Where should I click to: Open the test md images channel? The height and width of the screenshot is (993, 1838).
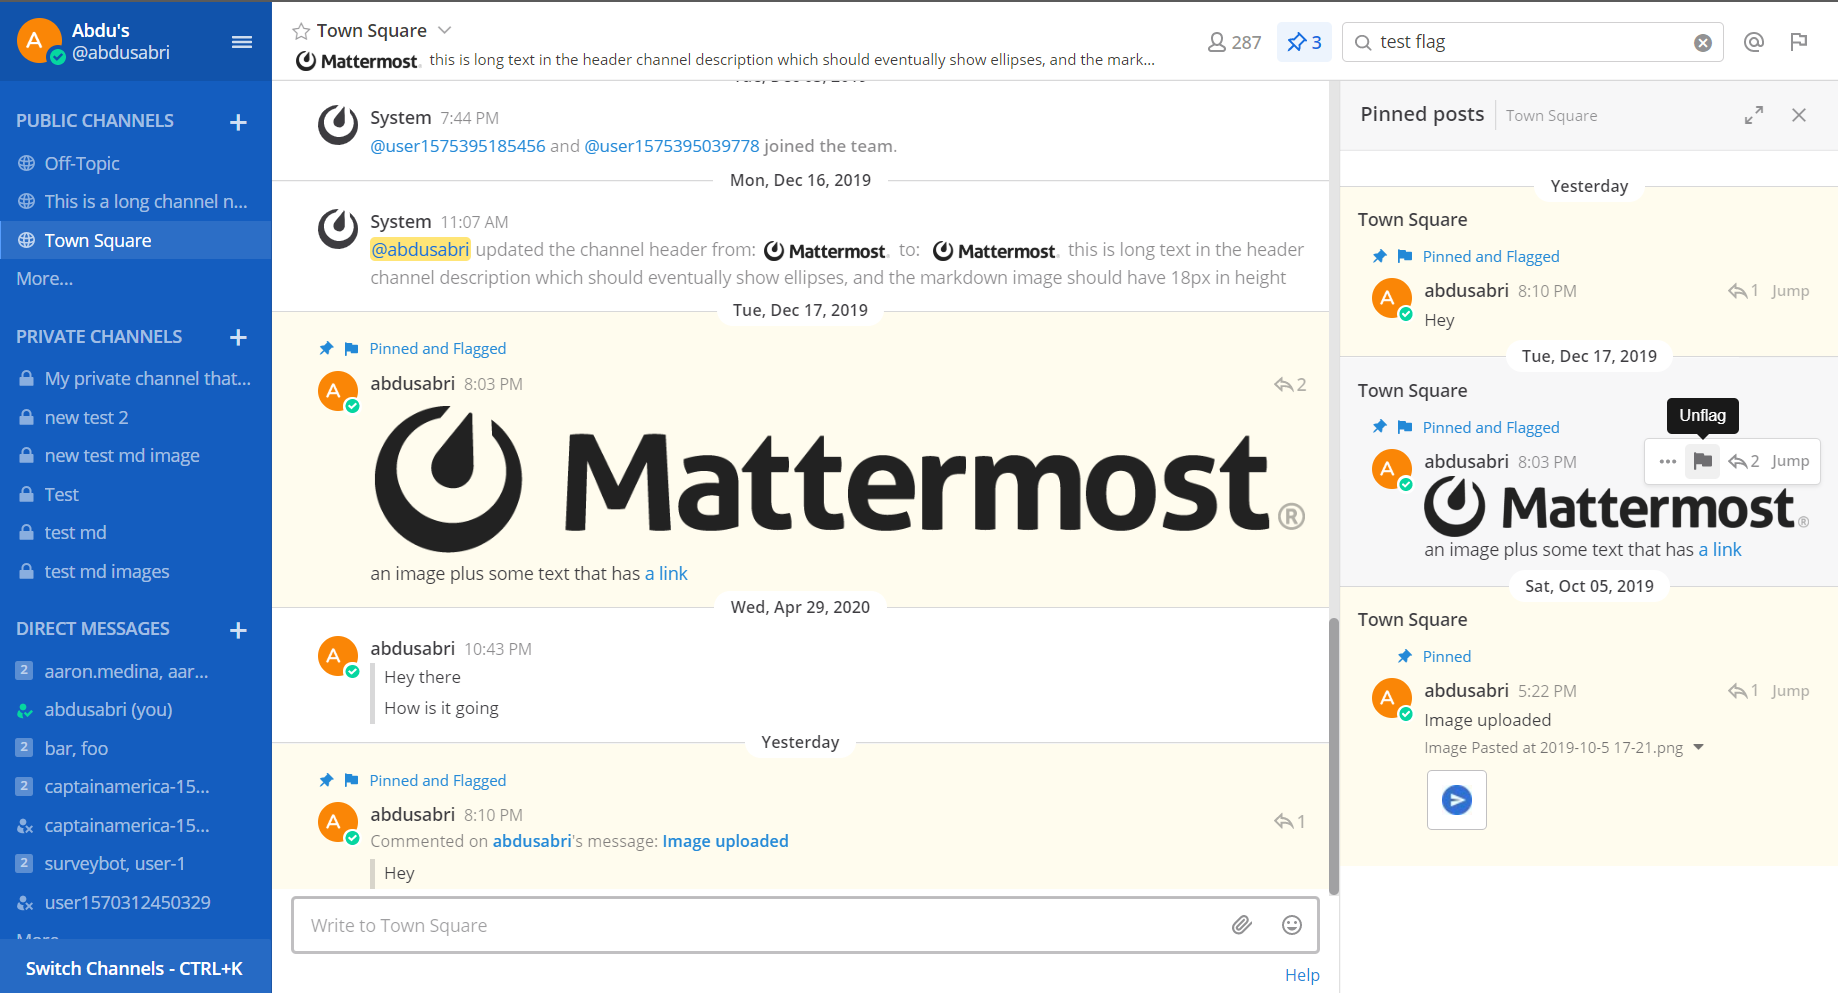(x=136, y=571)
